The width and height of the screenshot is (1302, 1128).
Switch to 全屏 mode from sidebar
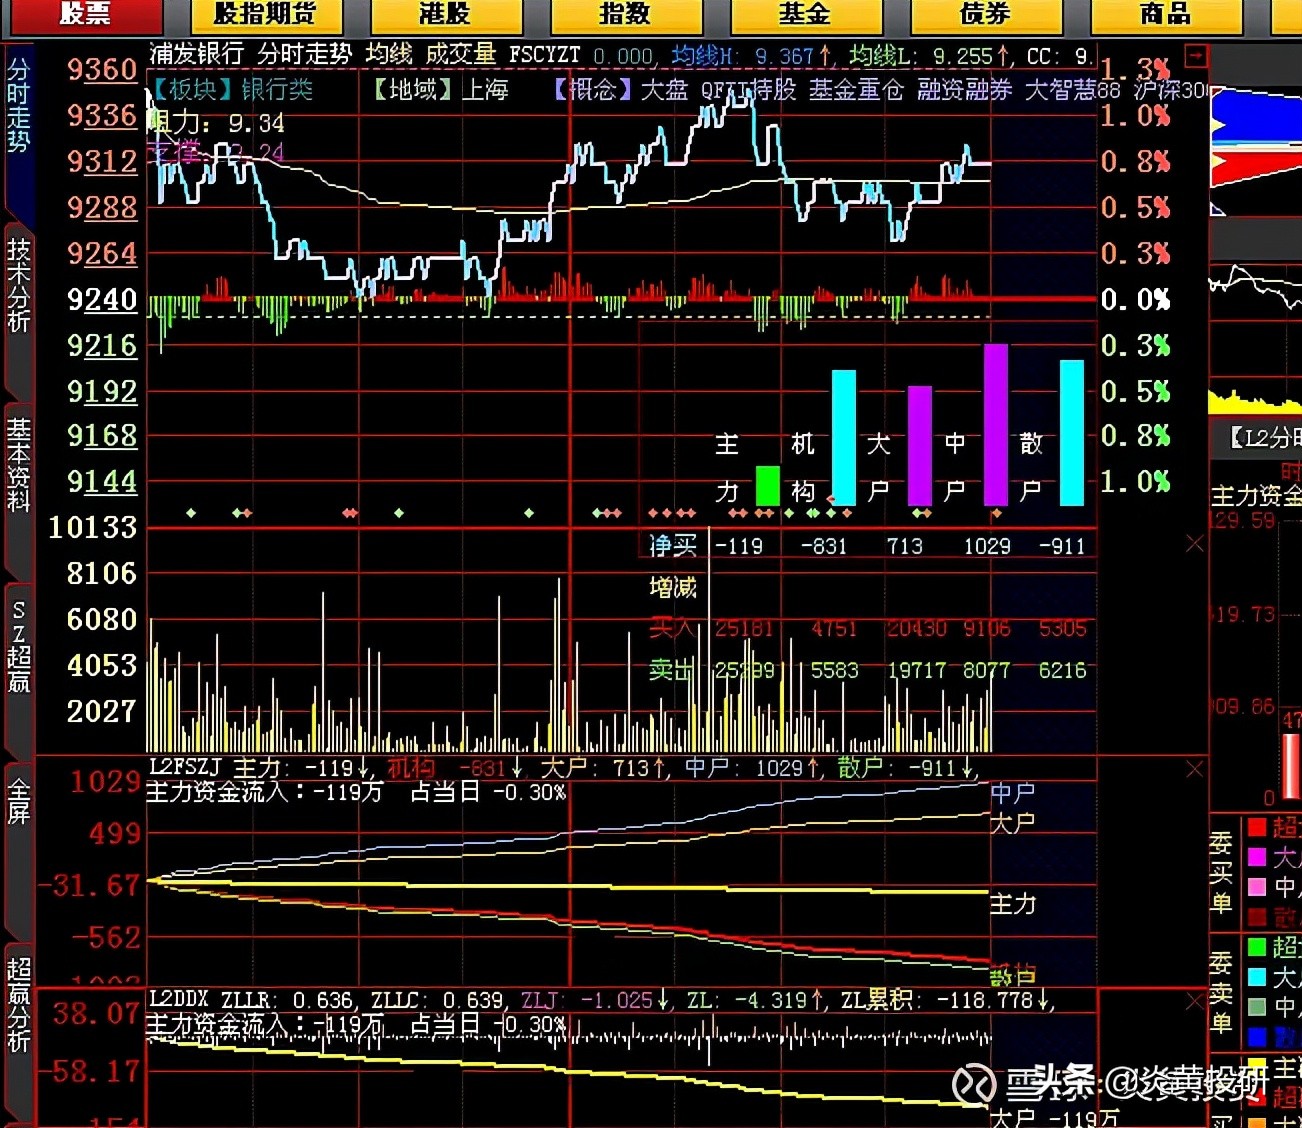(x=19, y=802)
